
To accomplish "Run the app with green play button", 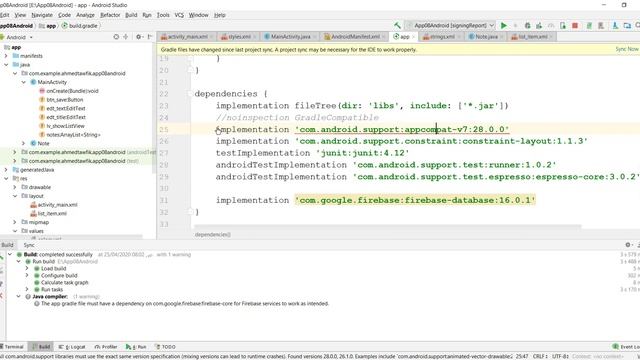I will 504,25.
